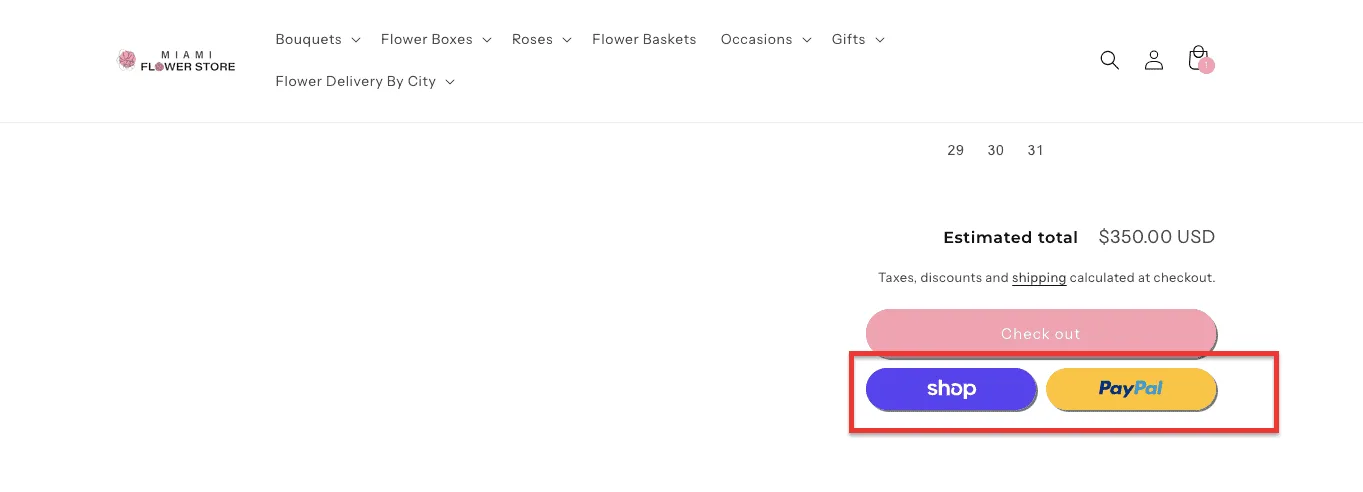Select date 31 in the calendar

click(1035, 150)
